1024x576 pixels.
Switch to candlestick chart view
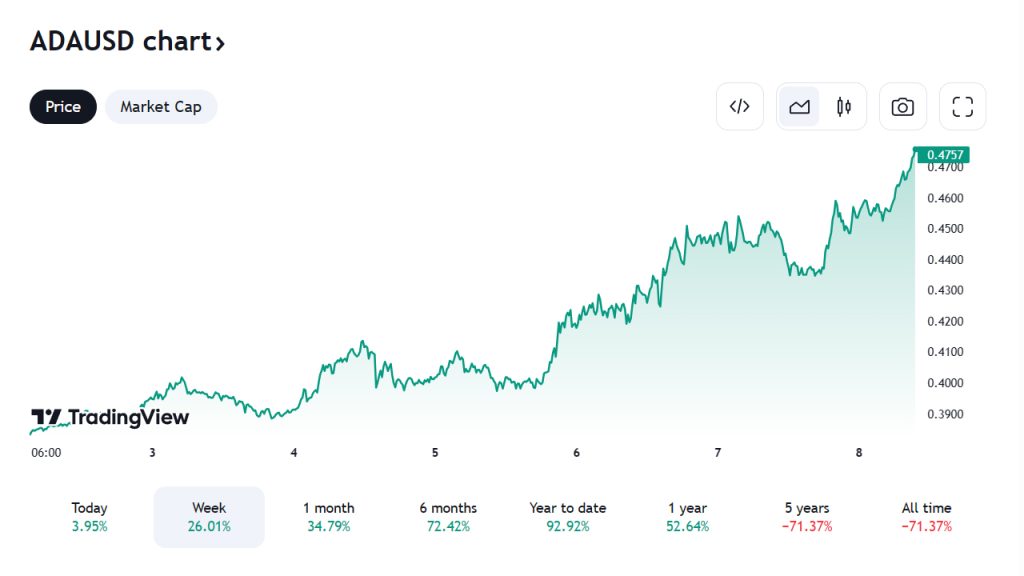844,107
